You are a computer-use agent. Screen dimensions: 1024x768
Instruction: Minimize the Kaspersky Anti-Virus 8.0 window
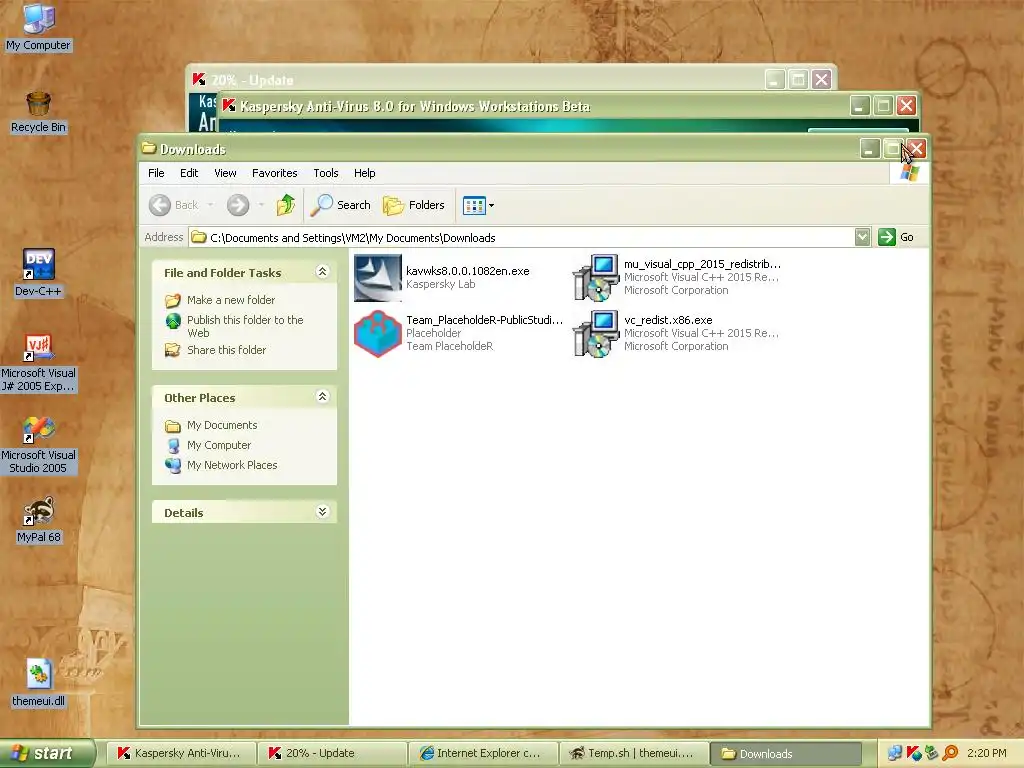tap(859, 105)
